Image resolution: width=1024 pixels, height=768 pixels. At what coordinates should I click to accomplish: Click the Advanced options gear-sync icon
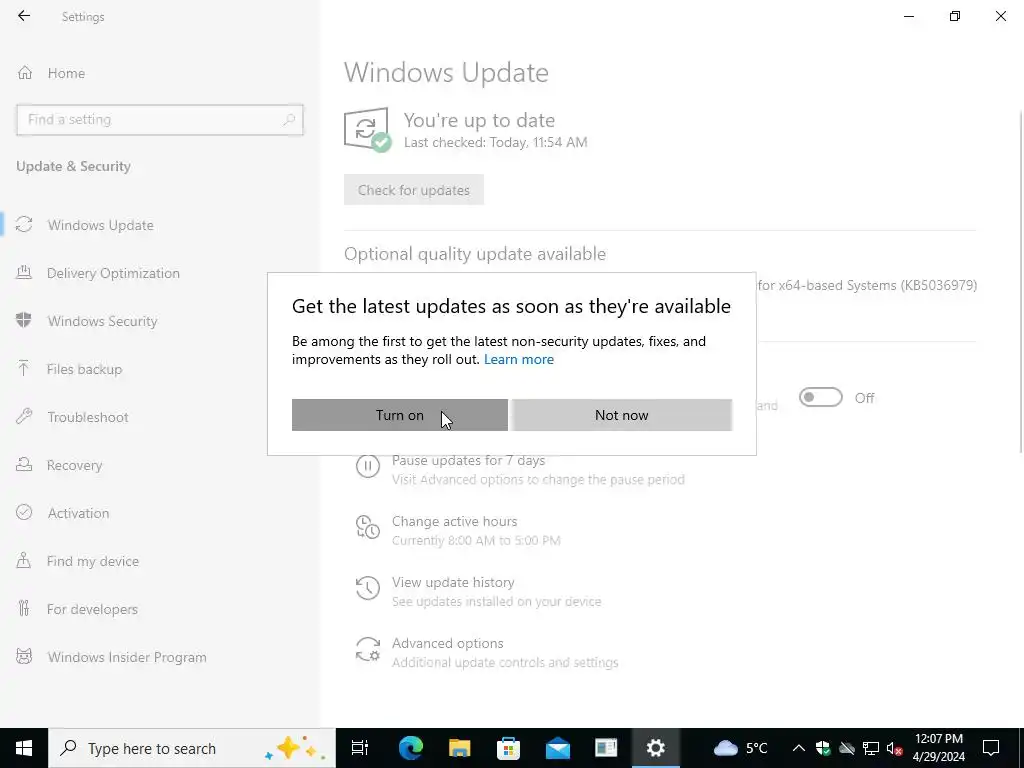[368, 649]
